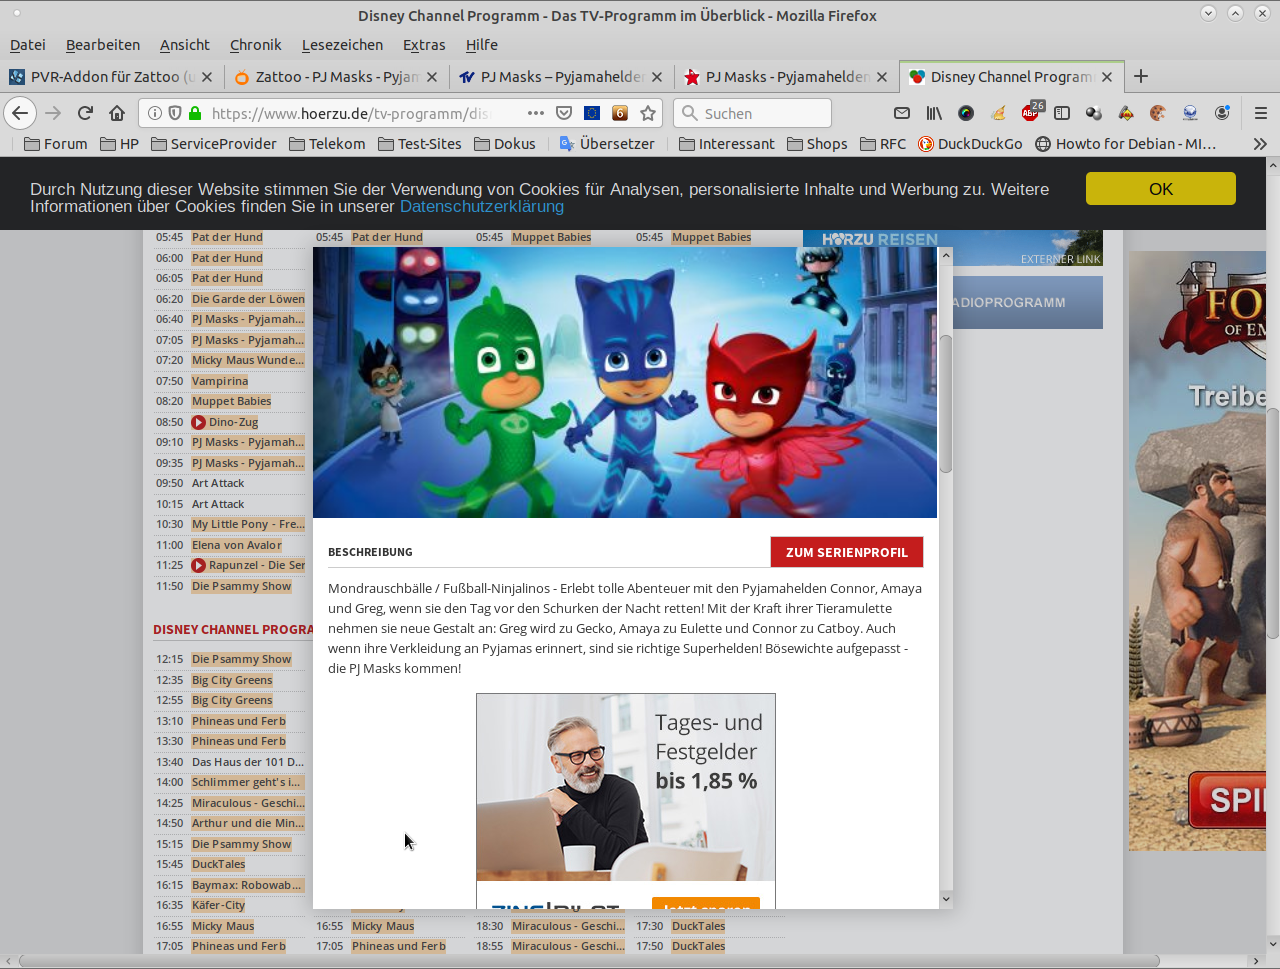Open the Bearbeiten menu
Screen dimensions: 1280x969
pos(103,45)
